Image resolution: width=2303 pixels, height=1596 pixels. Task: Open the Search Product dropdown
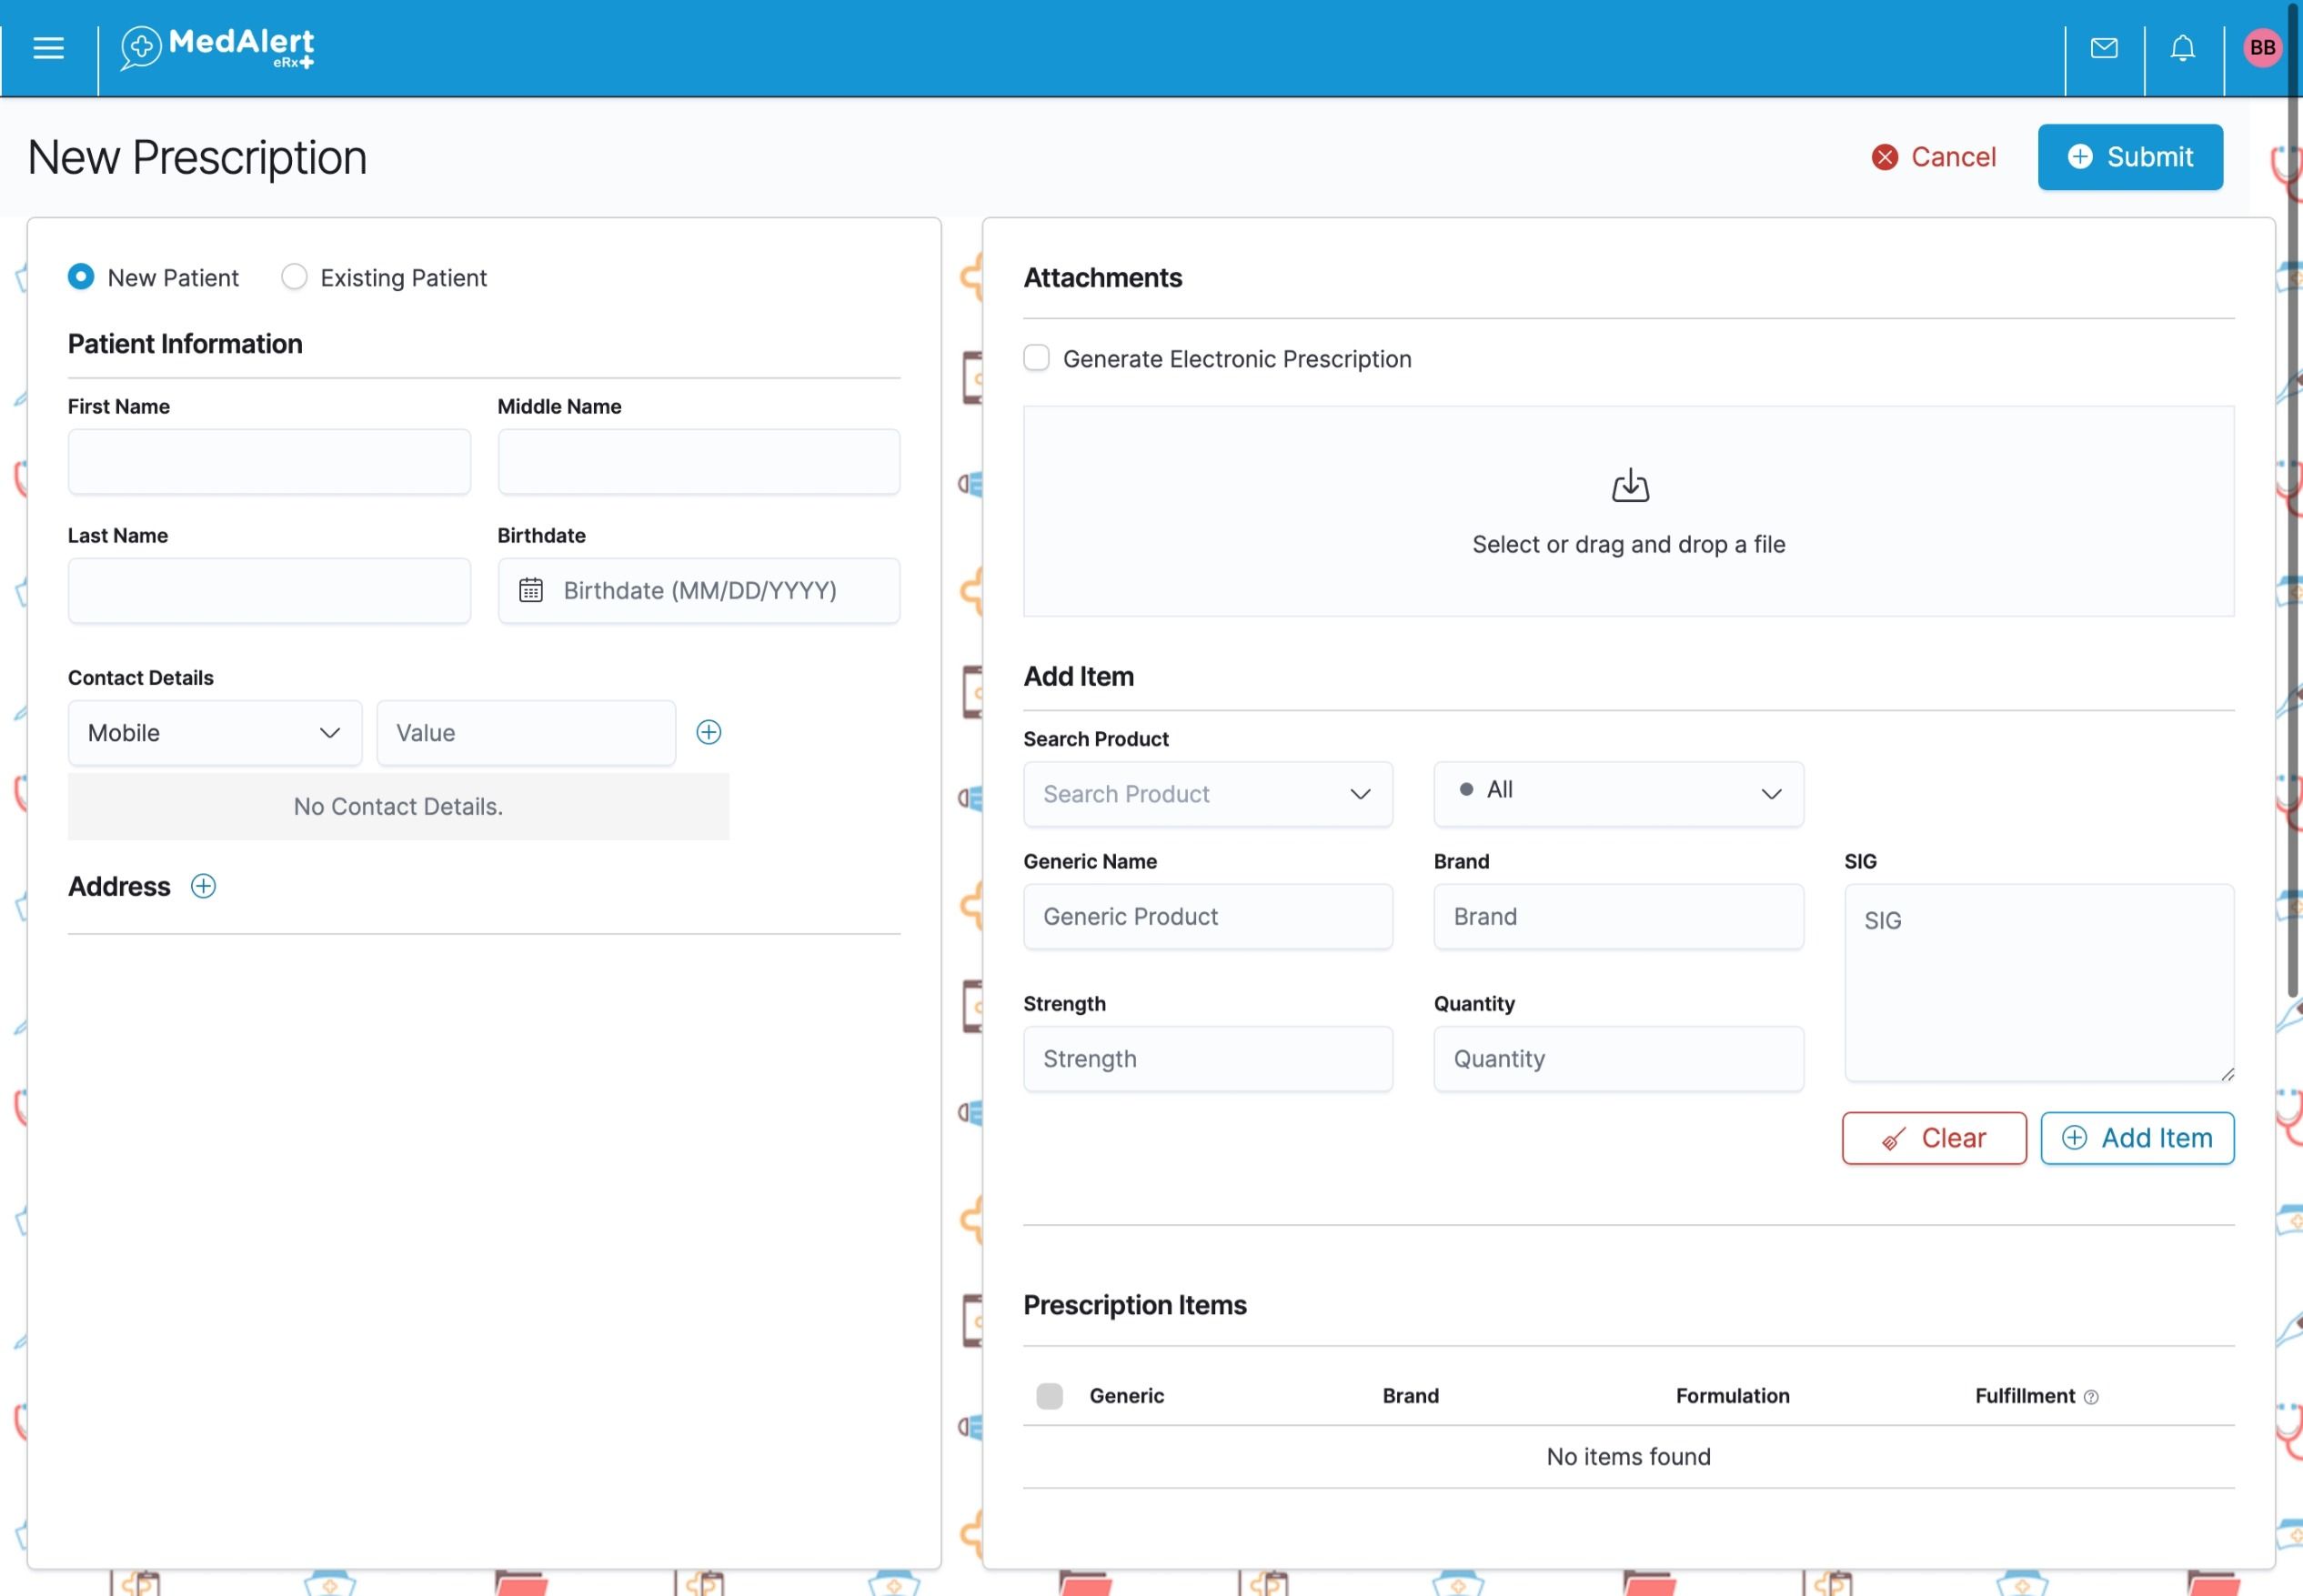1208,794
